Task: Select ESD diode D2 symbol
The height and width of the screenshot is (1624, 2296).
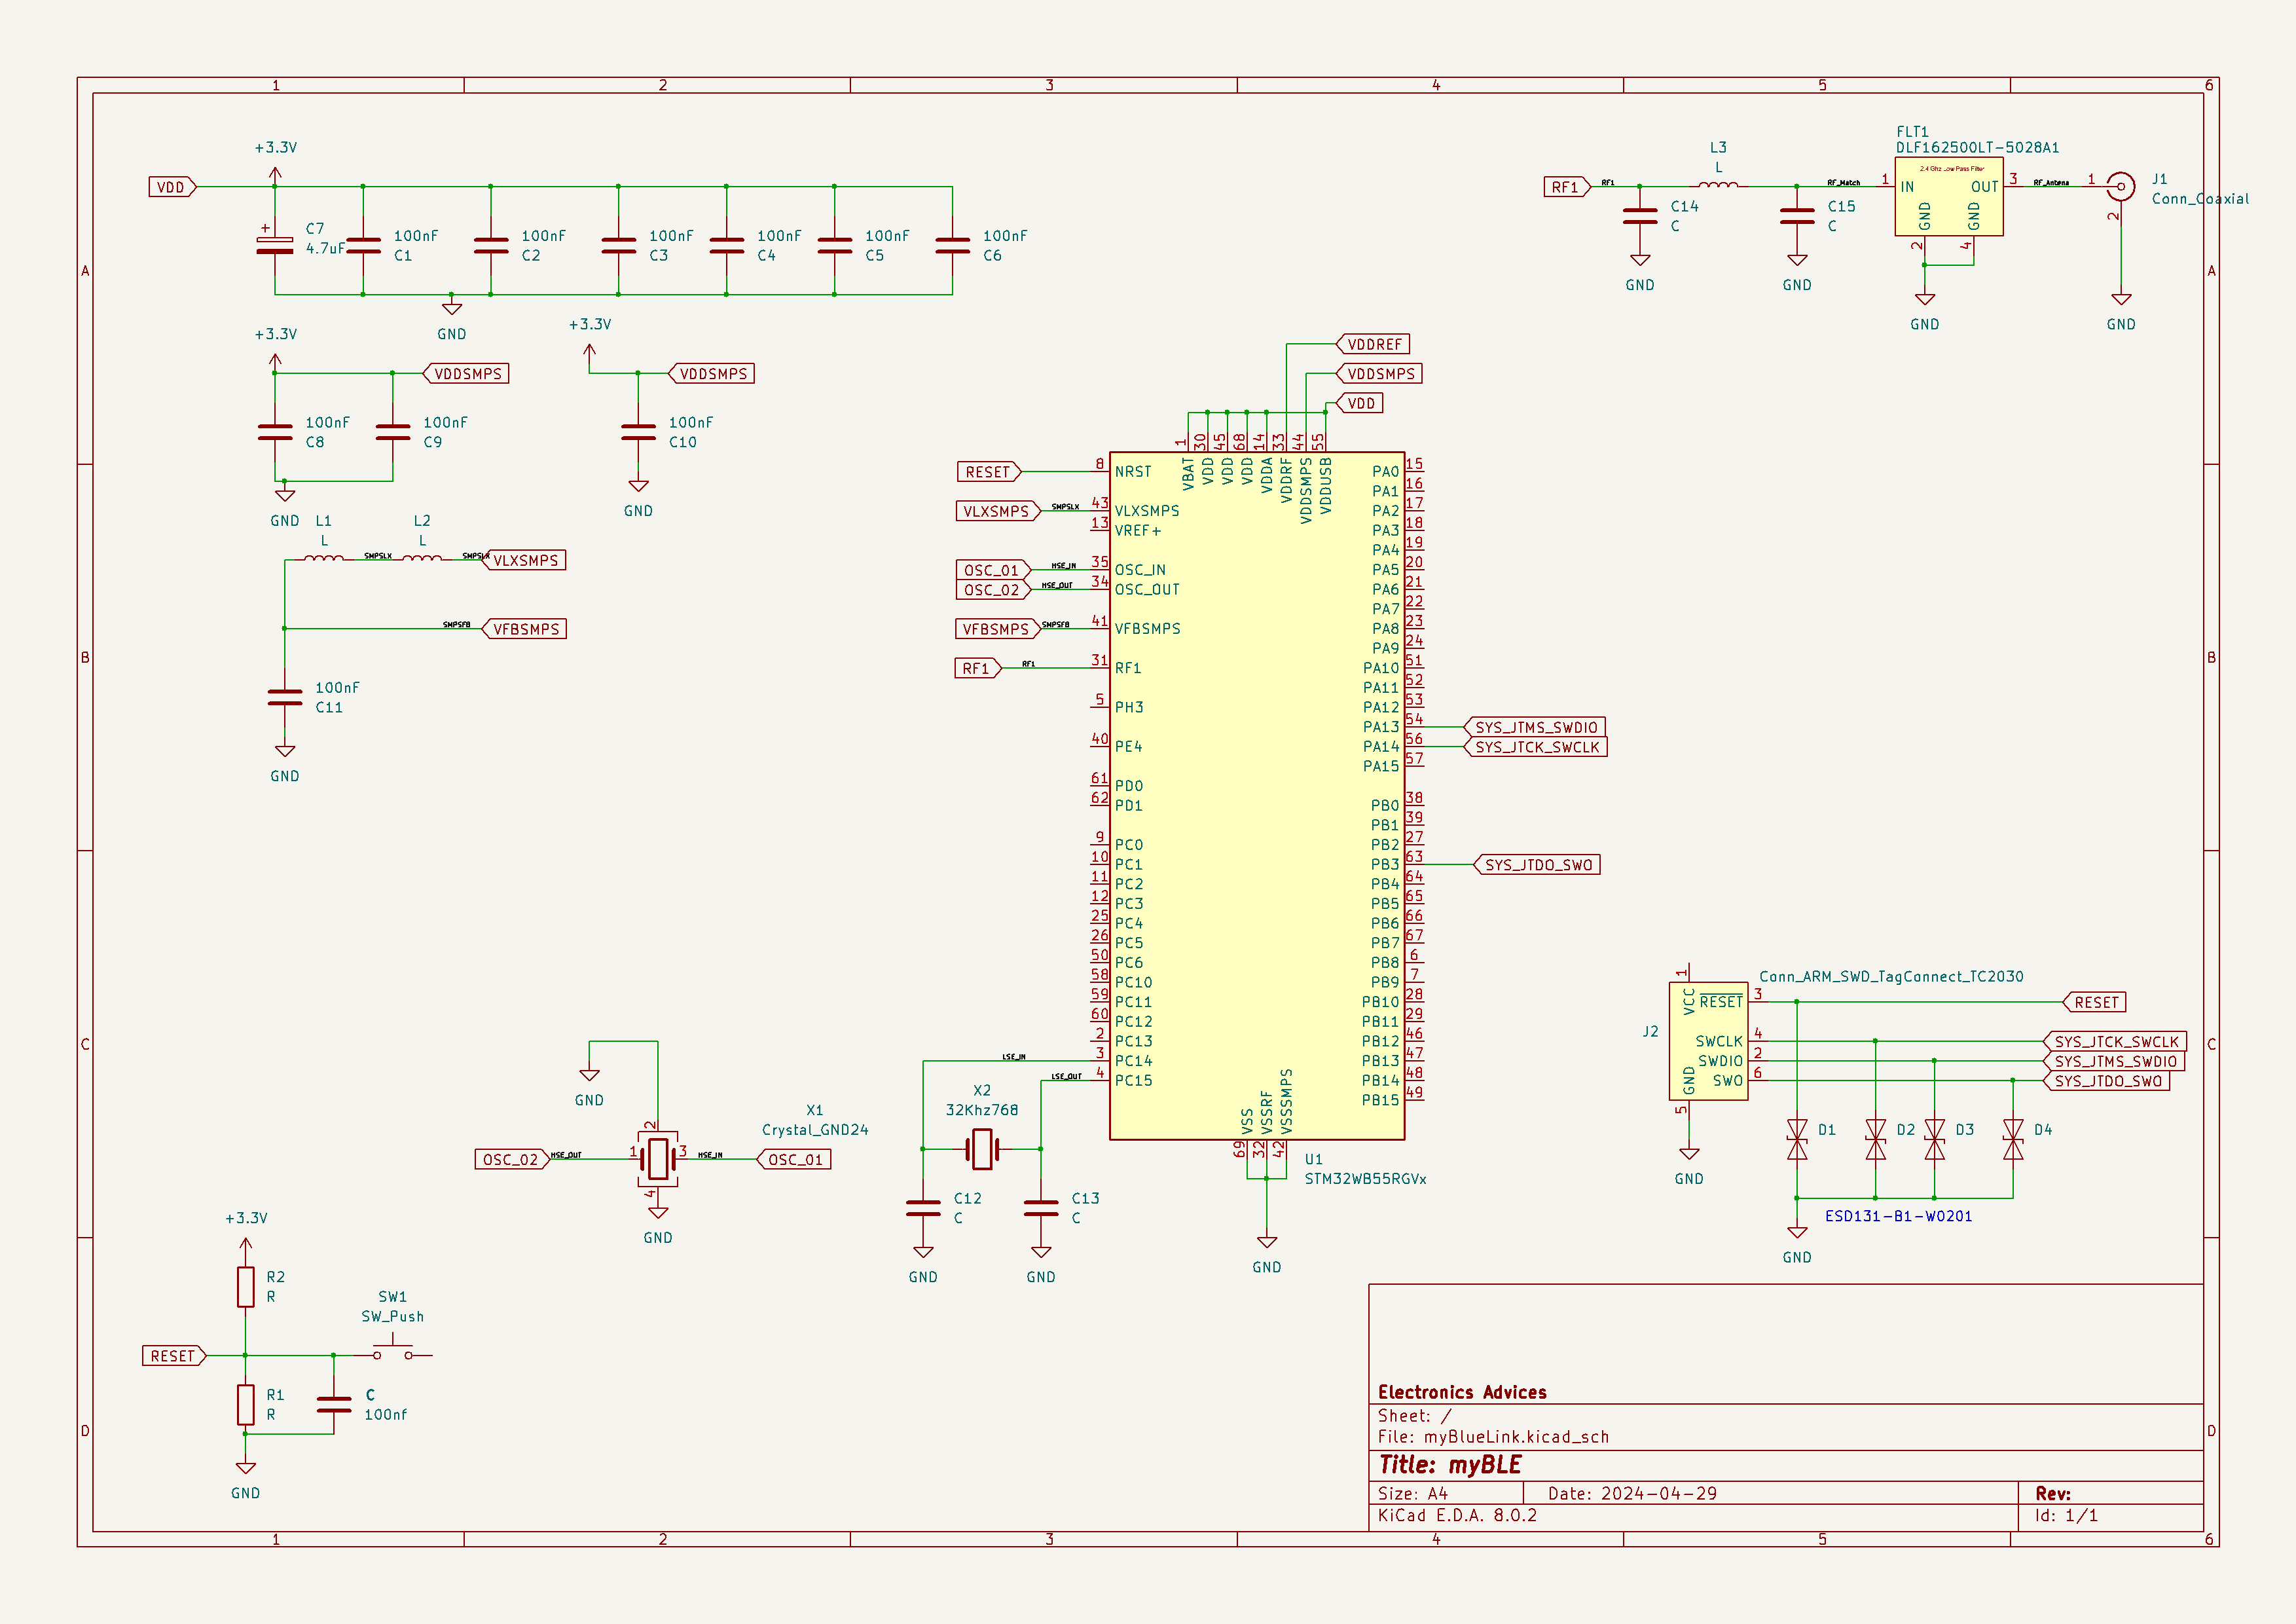Action: click(1875, 1139)
